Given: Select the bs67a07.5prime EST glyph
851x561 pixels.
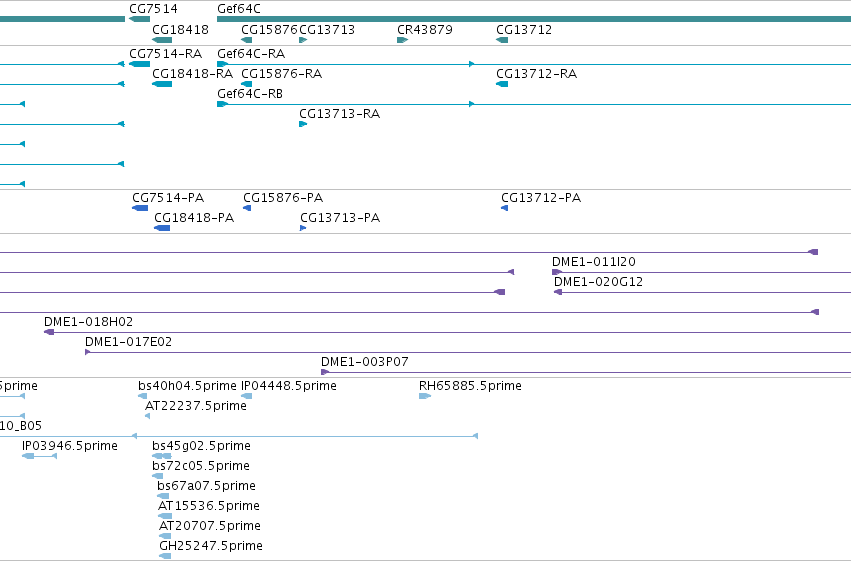Looking at the screenshot, I should pyautogui.click(x=163, y=496).
